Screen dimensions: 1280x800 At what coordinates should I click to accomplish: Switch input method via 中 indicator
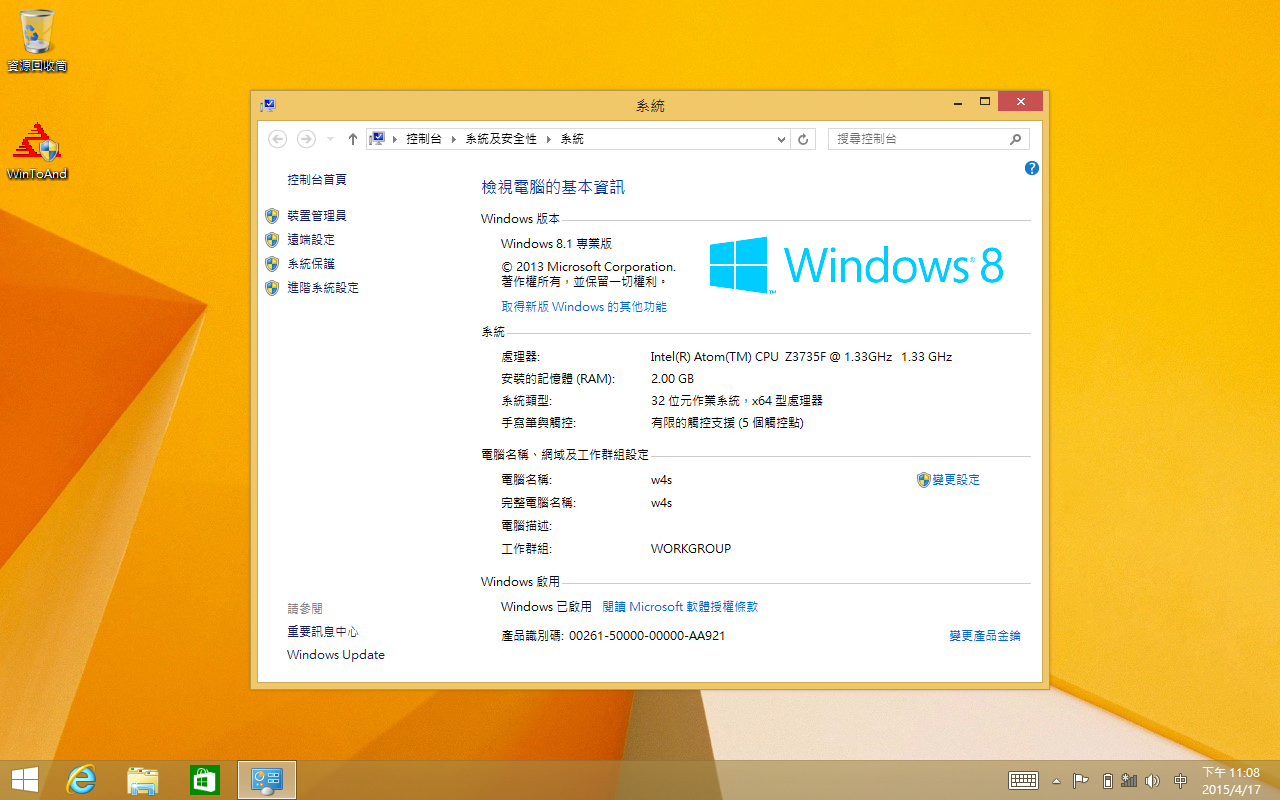(1181, 781)
